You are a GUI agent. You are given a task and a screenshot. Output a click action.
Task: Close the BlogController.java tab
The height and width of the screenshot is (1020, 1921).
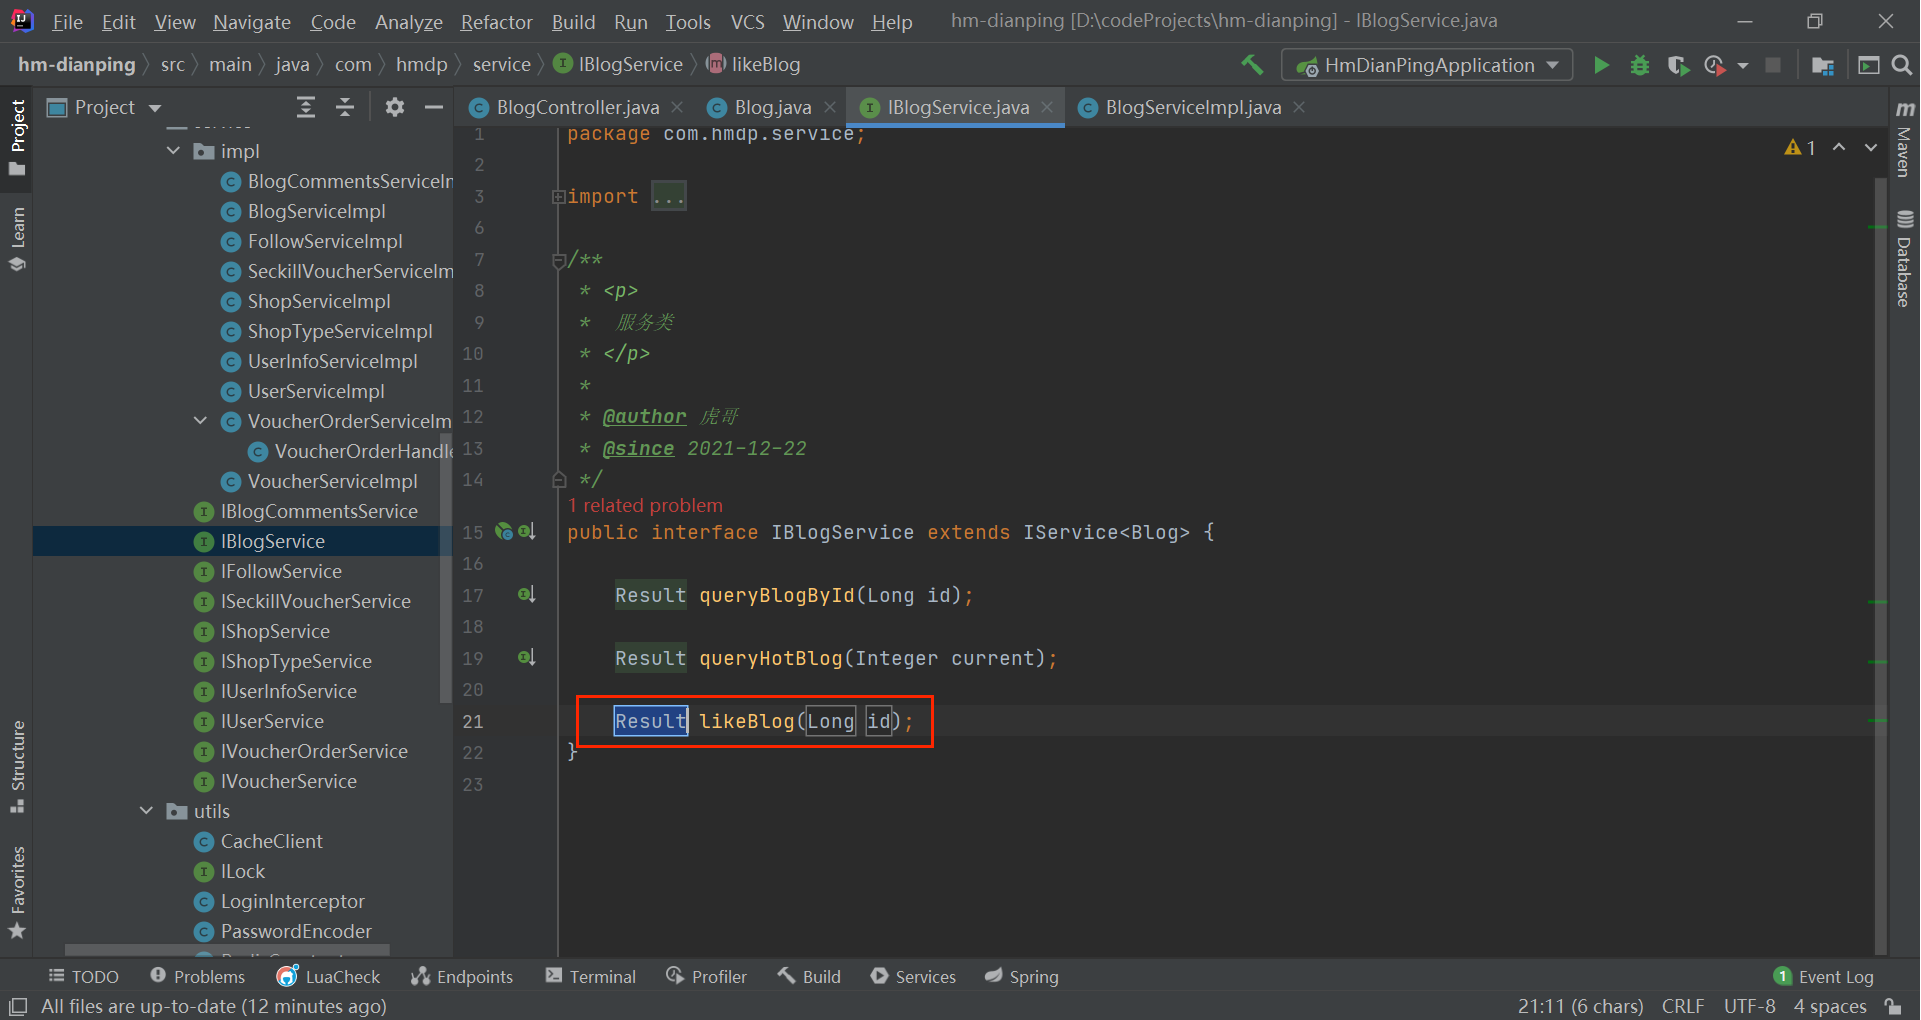point(678,107)
